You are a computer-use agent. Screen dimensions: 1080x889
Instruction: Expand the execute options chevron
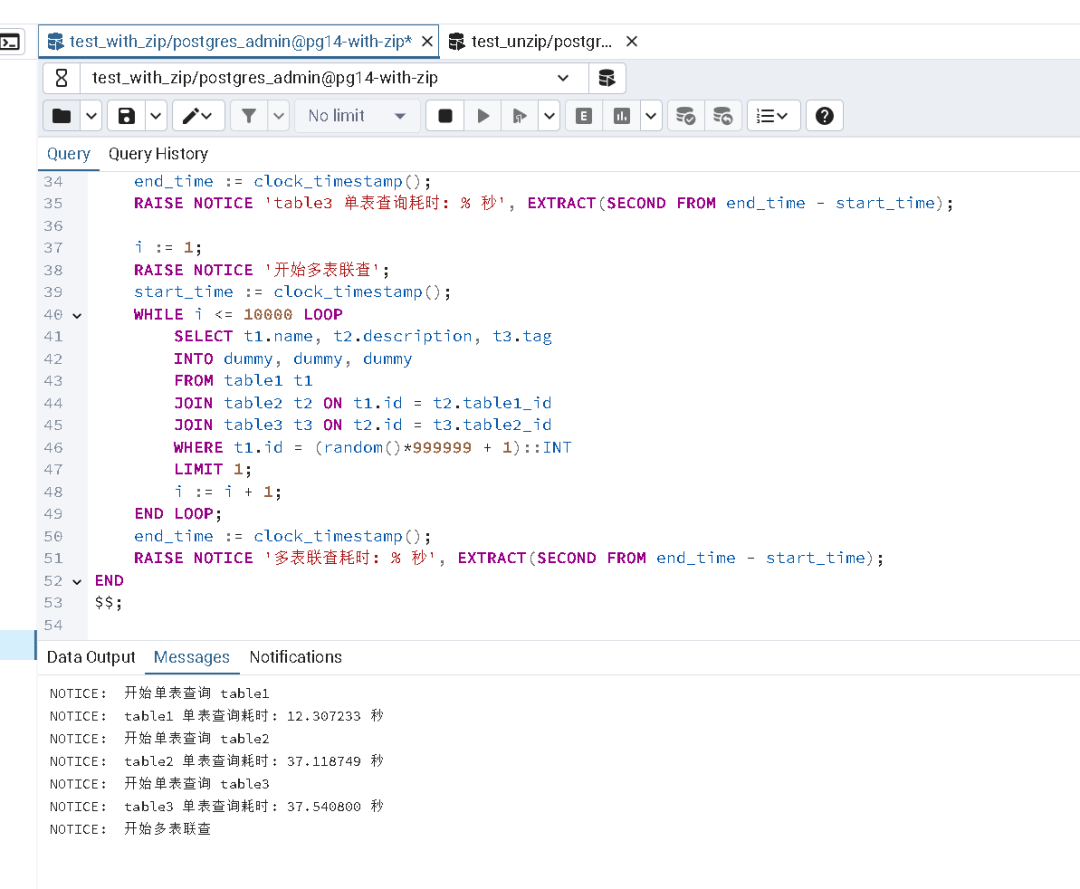point(548,115)
